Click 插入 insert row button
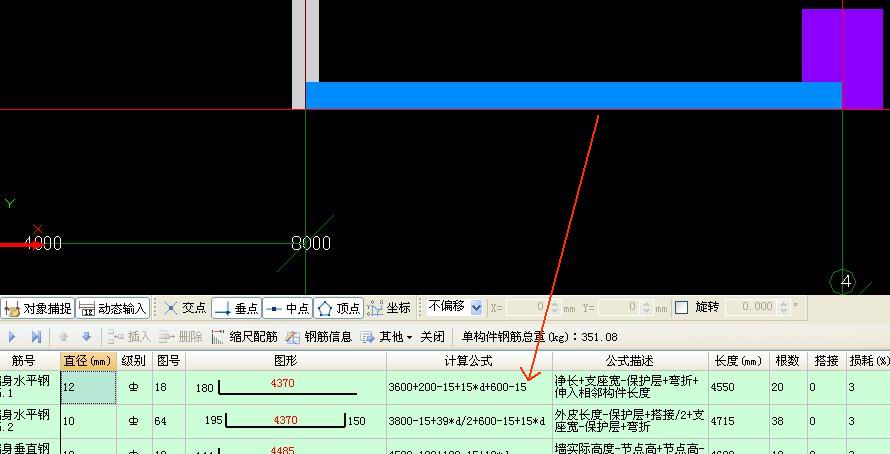Screen dimensions: 890x454 [x=129, y=337]
